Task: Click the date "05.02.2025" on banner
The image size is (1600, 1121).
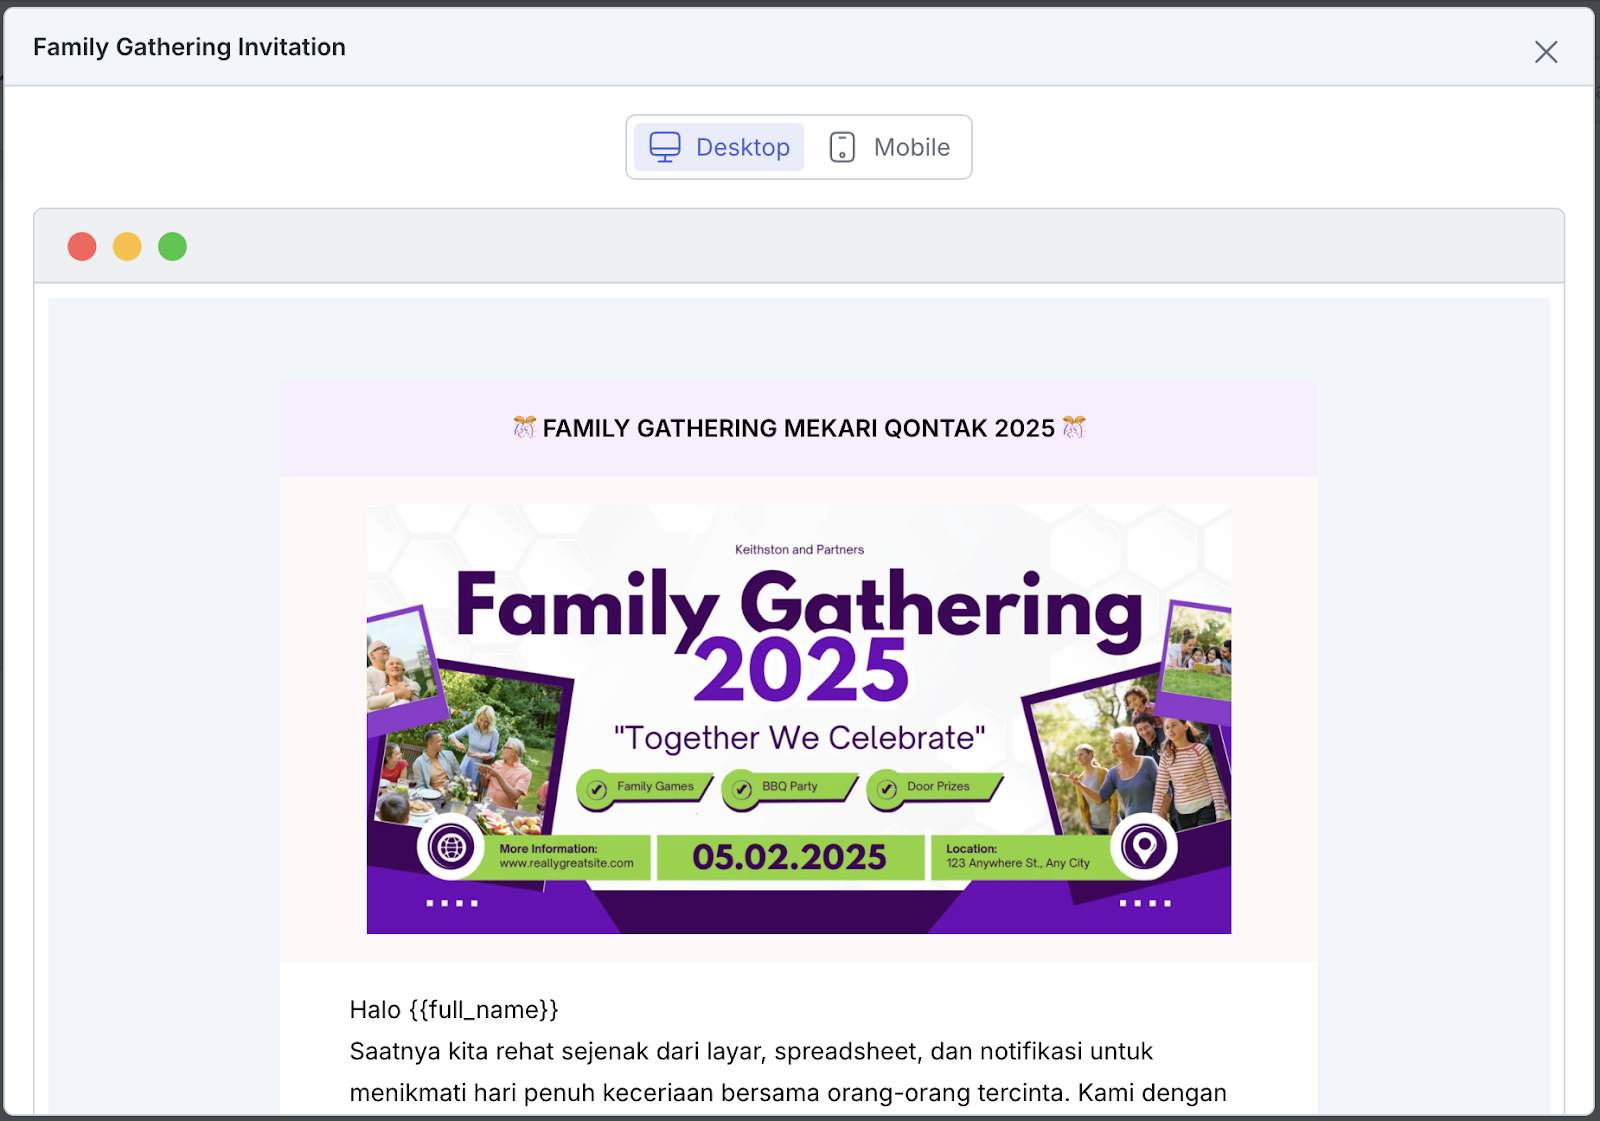Action: (x=789, y=857)
